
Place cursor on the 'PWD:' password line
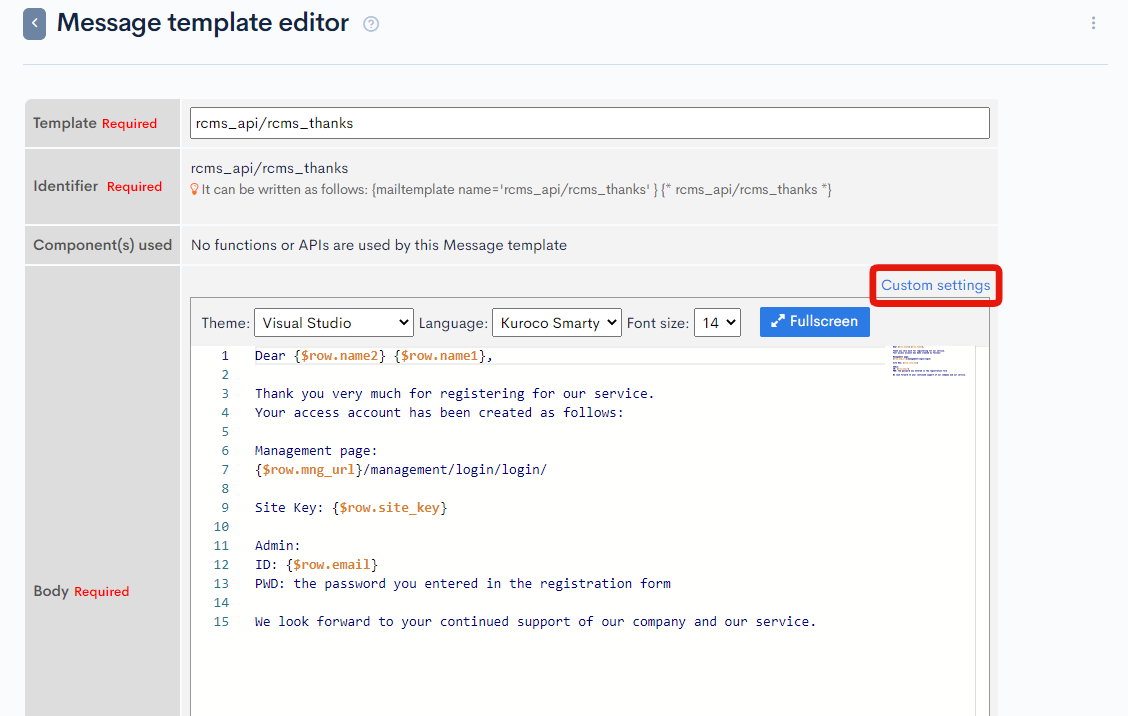(x=462, y=584)
